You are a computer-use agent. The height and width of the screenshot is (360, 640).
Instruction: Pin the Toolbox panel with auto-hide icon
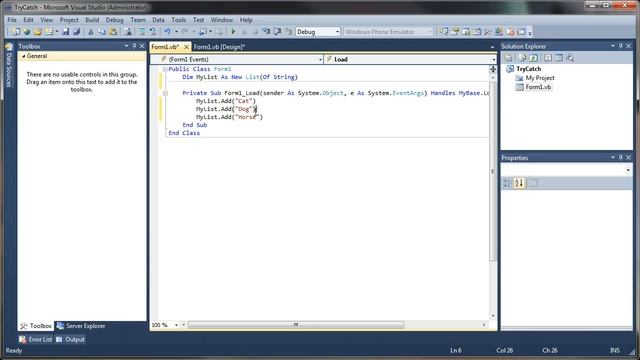(x=134, y=46)
